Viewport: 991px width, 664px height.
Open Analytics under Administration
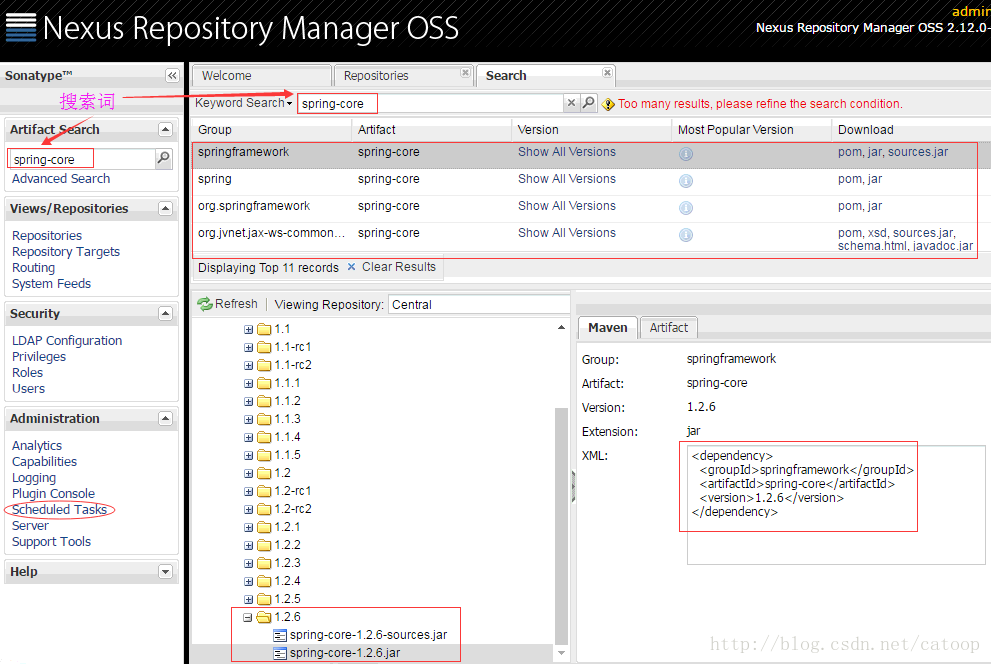click(x=37, y=445)
